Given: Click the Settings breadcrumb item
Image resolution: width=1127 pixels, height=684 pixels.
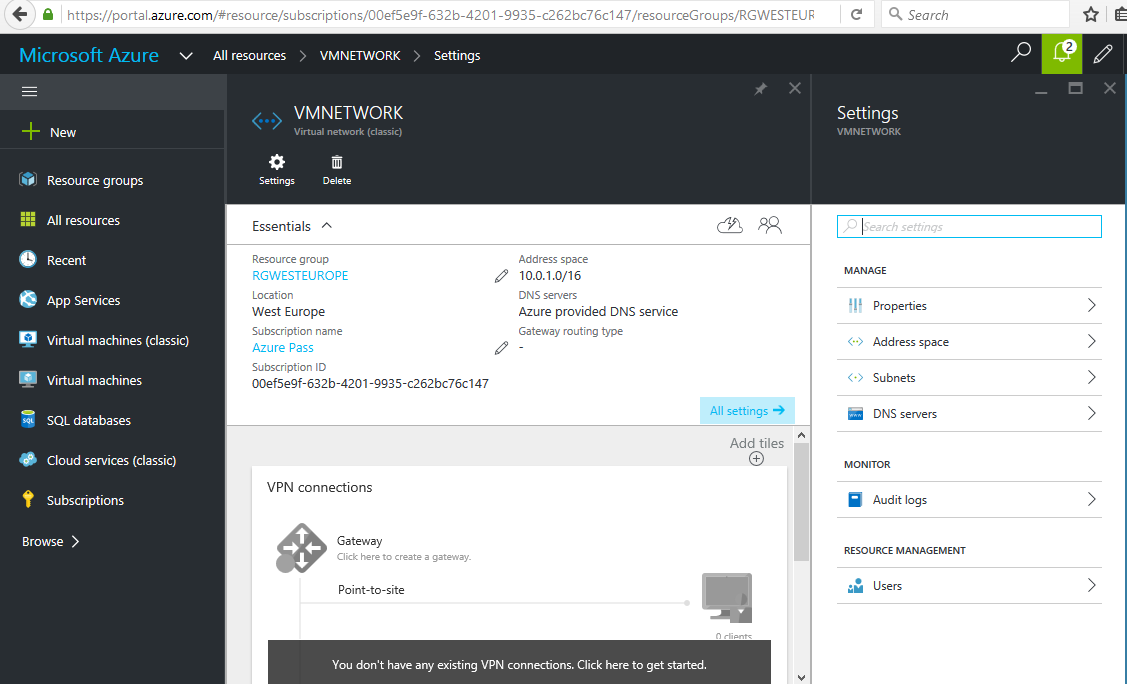Looking at the screenshot, I should [457, 55].
